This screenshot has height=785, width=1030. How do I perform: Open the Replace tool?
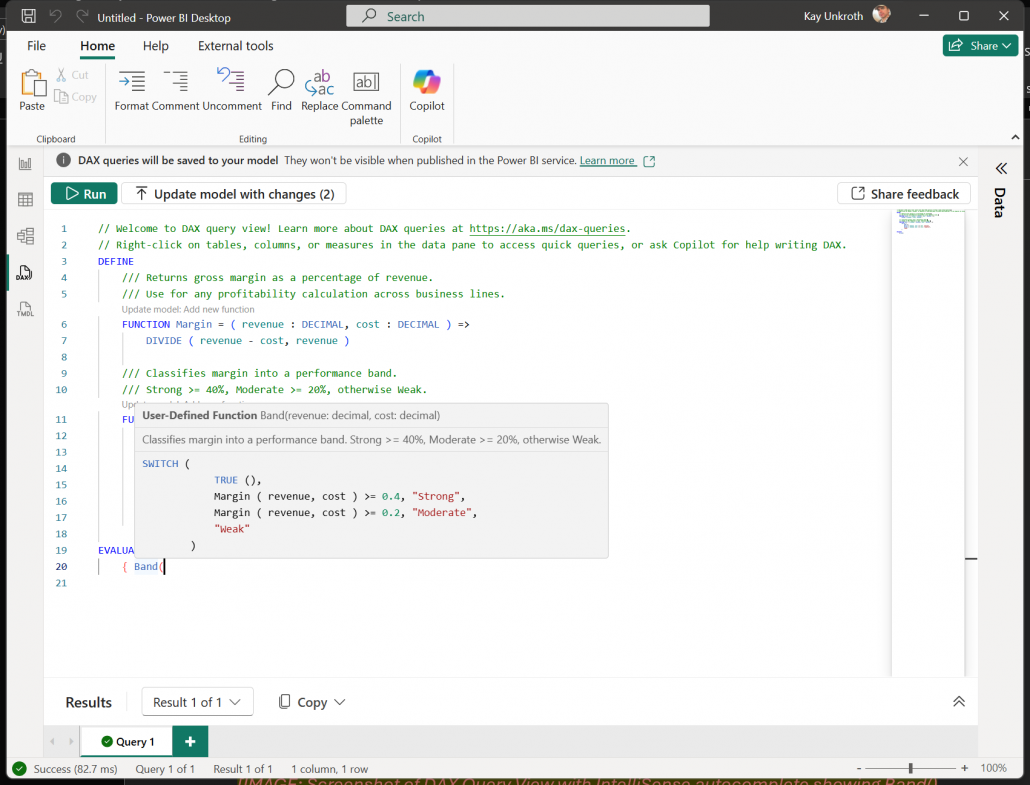319,83
